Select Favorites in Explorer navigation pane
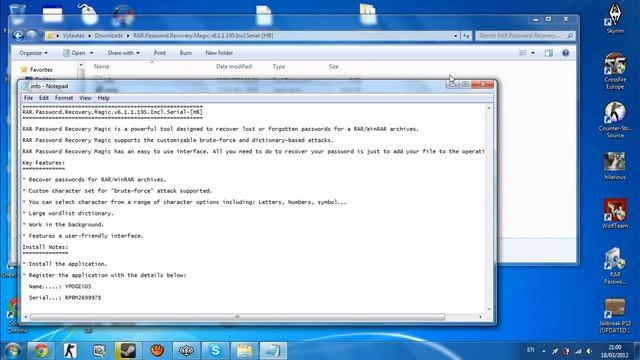This screenshot has width=640, height=360. 41,70
